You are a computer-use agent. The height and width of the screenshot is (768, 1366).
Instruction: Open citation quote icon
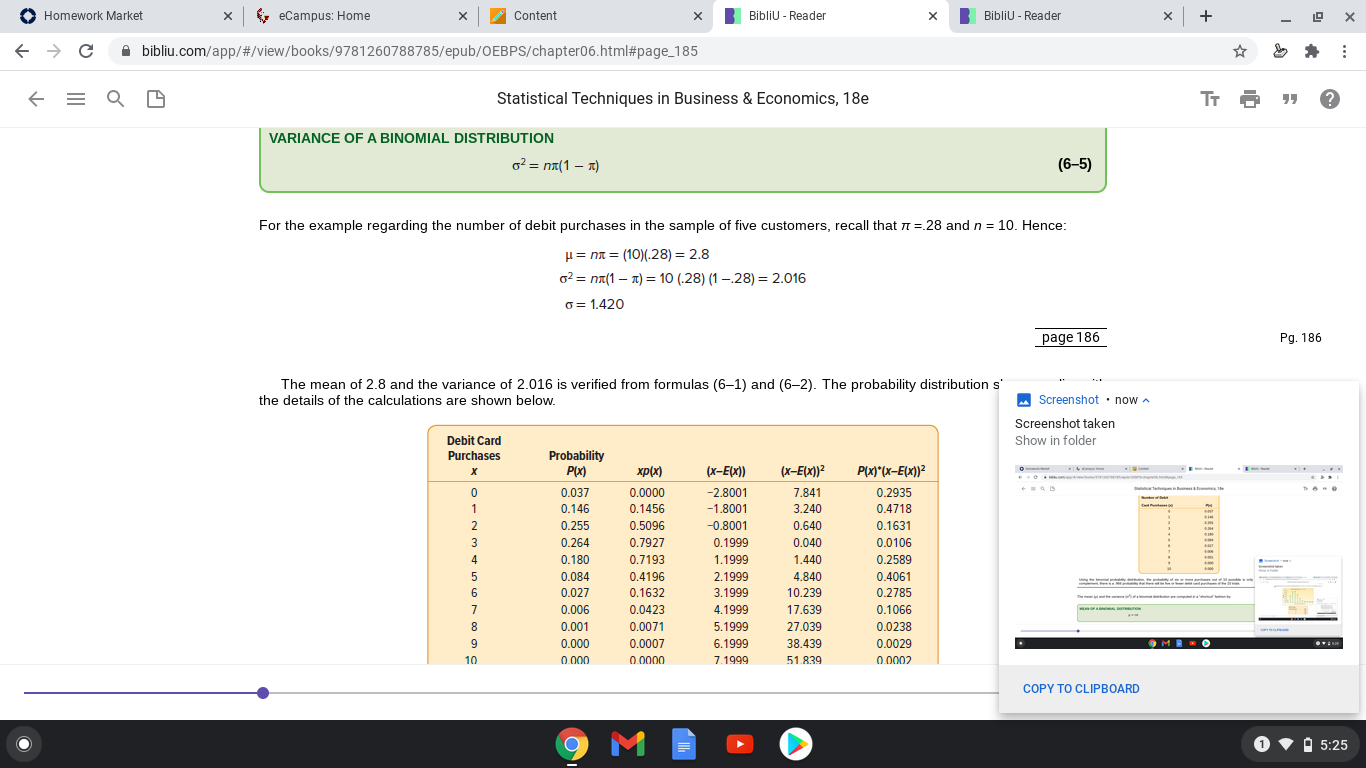point(1290,99)
